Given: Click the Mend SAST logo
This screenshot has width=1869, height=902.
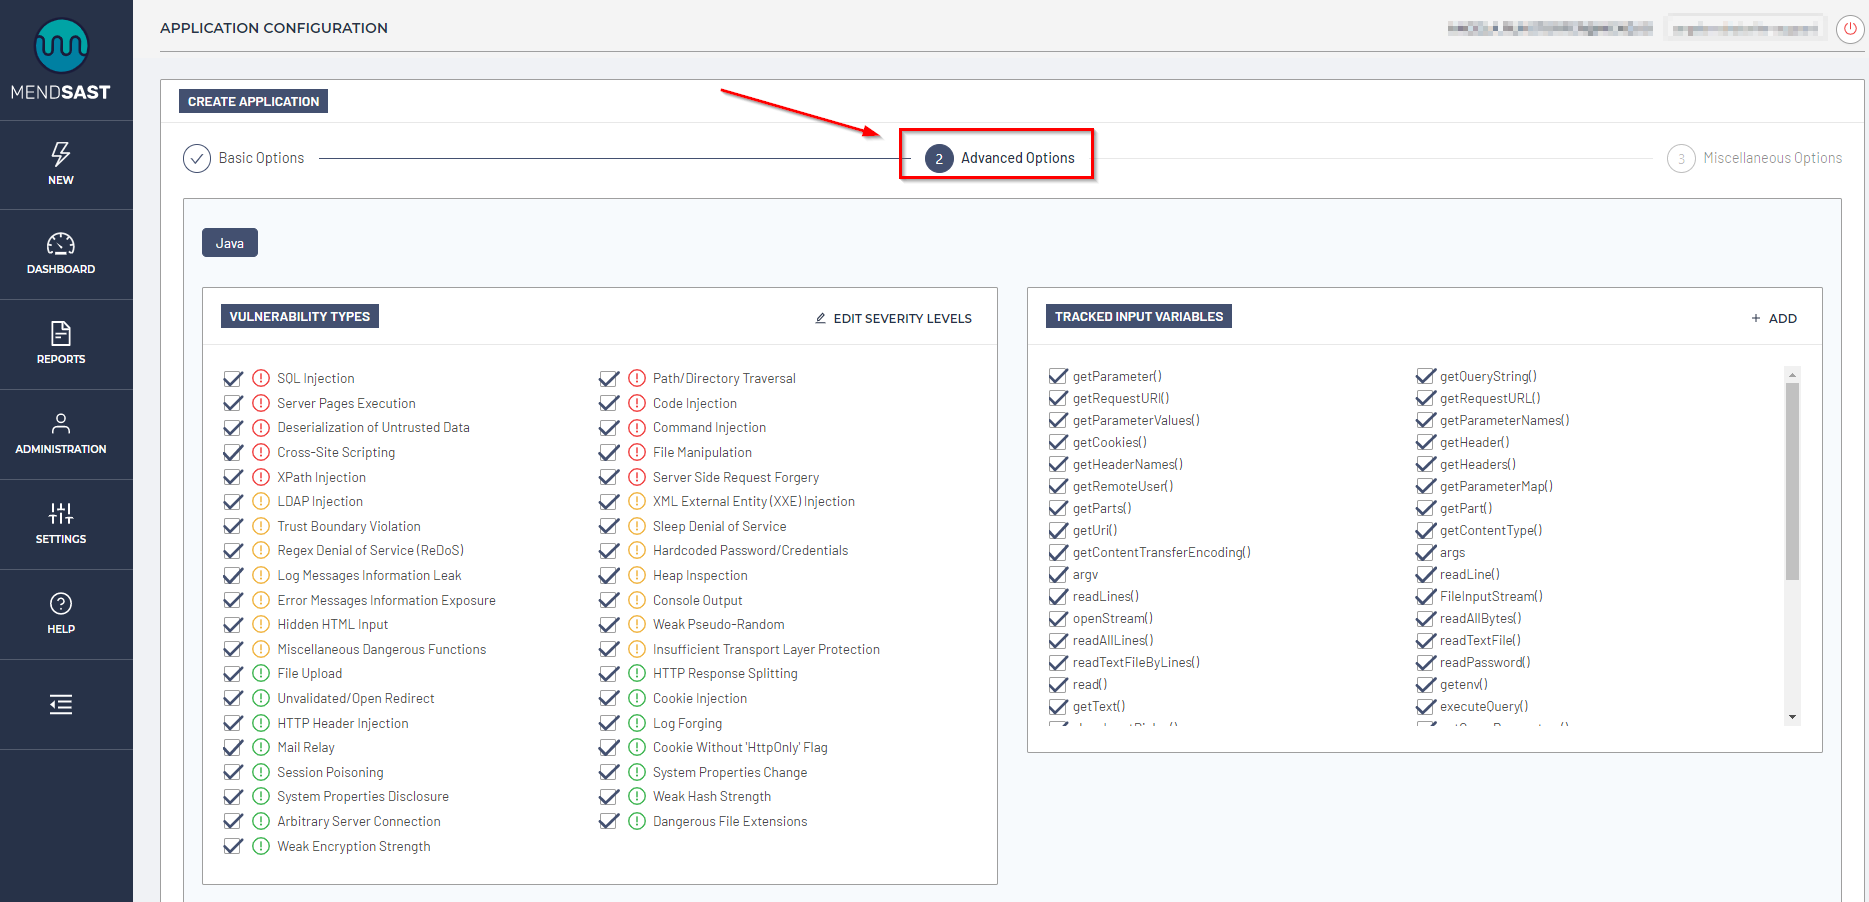Looking at the screenshot, I should [61, 60].
